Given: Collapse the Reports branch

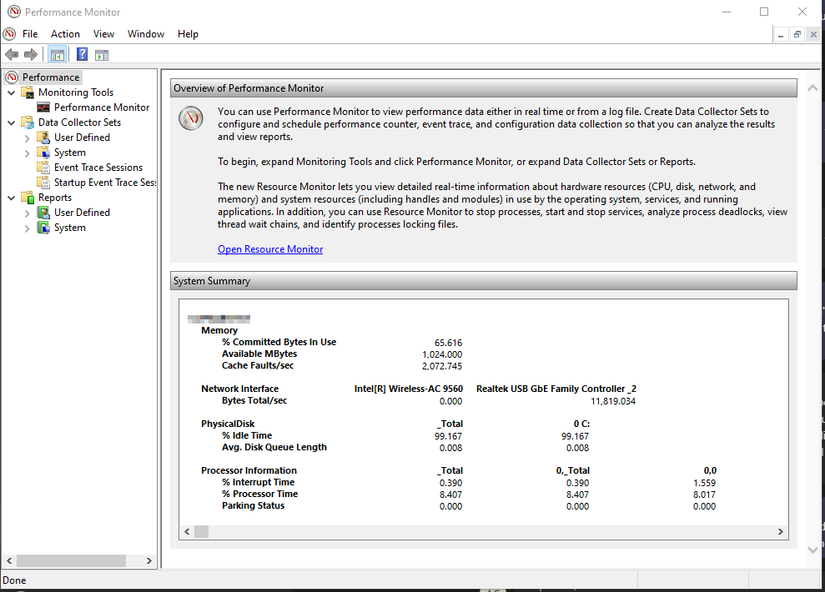Looking at the screenshot, I should (10, 197).
